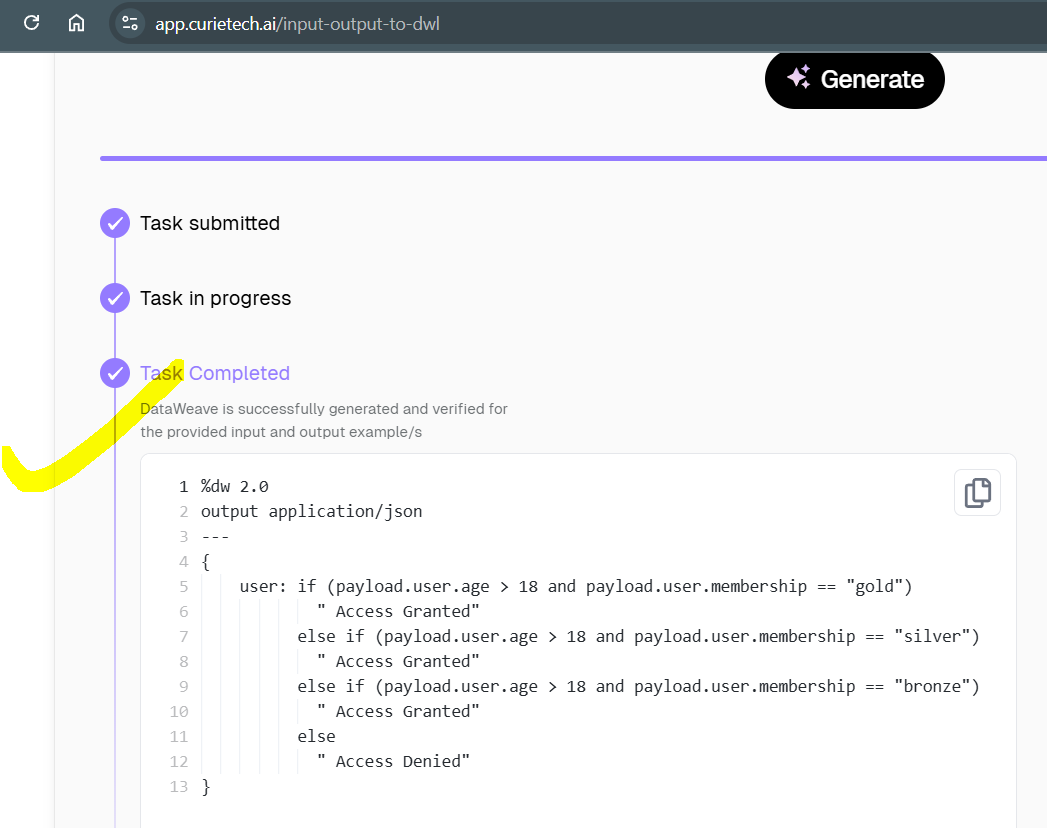The width and height of the screenshot is (1047, 828).
Task: Click code line 'output application/json'
Action: point(312,511)
